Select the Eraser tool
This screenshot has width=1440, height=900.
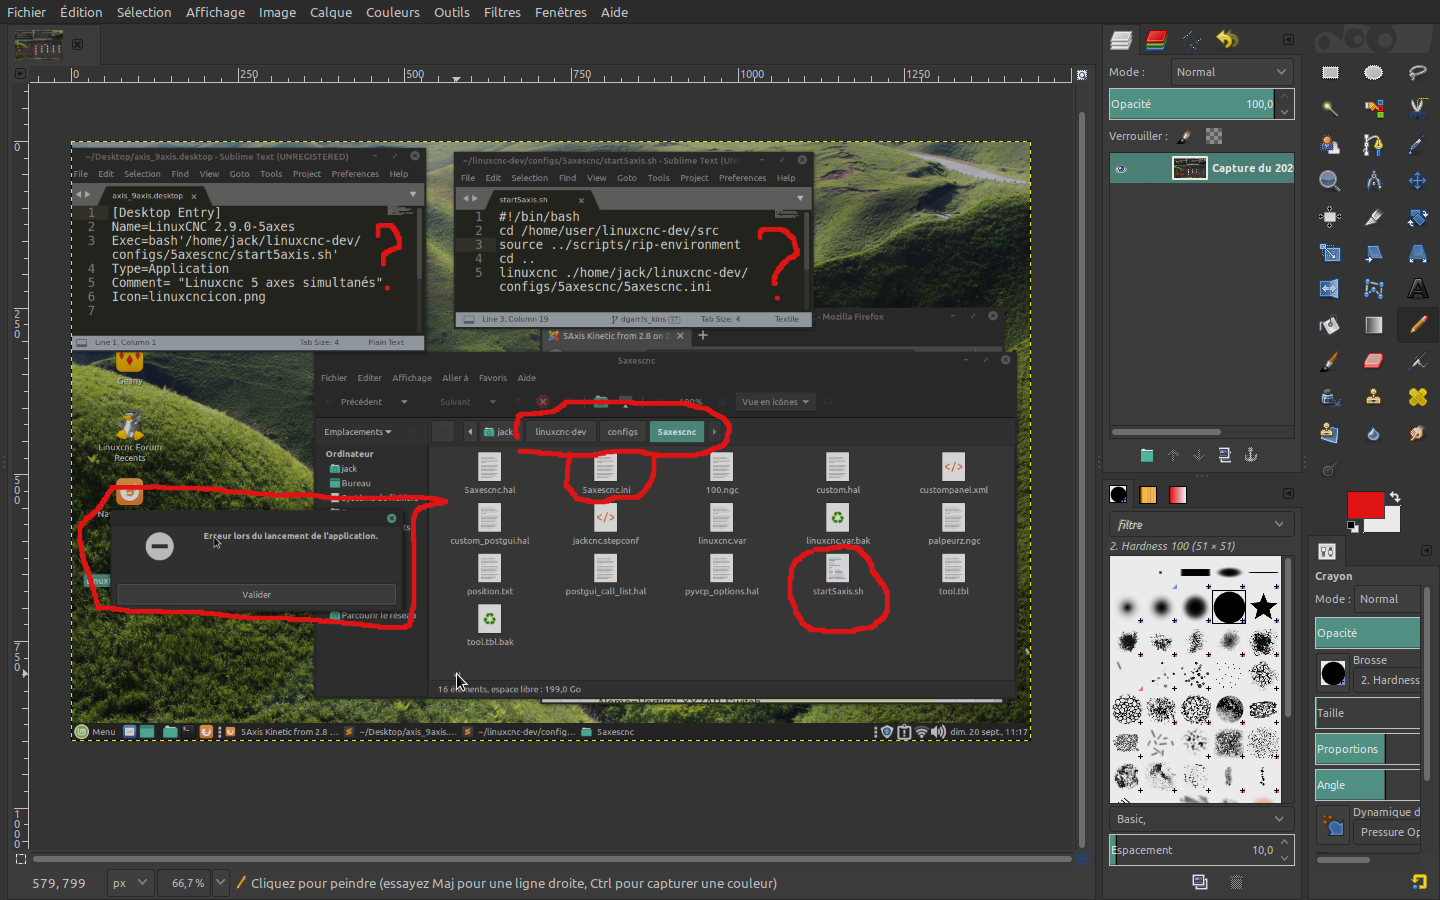[x=1374, y=361]
